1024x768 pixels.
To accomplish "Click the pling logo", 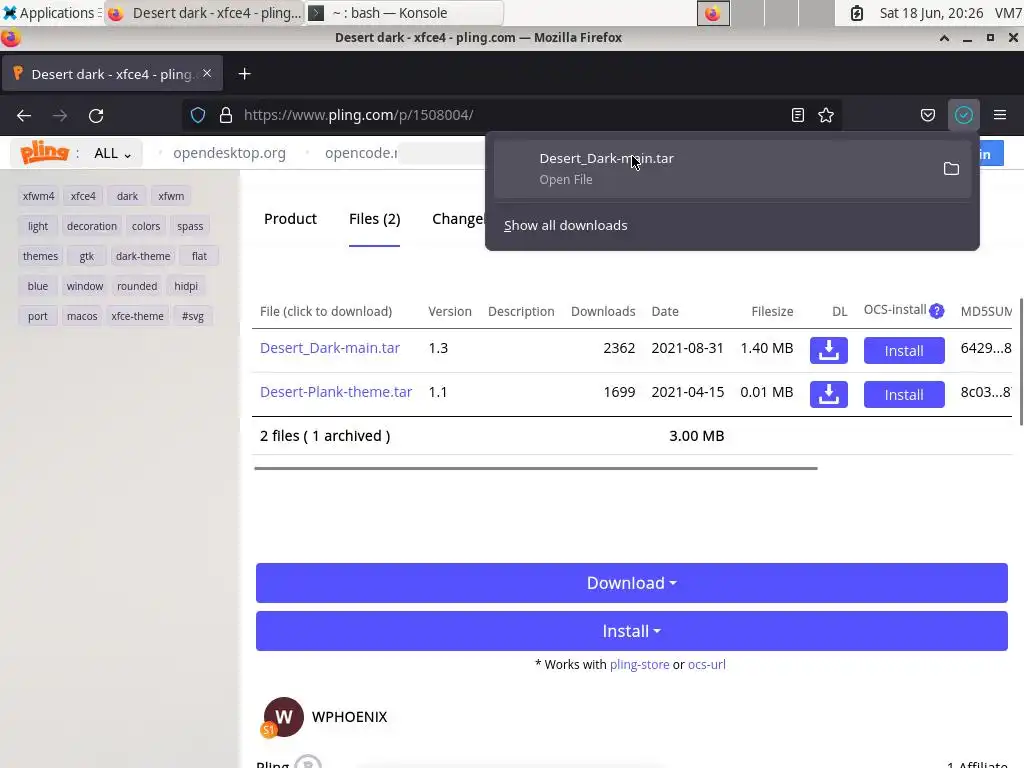I will 44,152.
